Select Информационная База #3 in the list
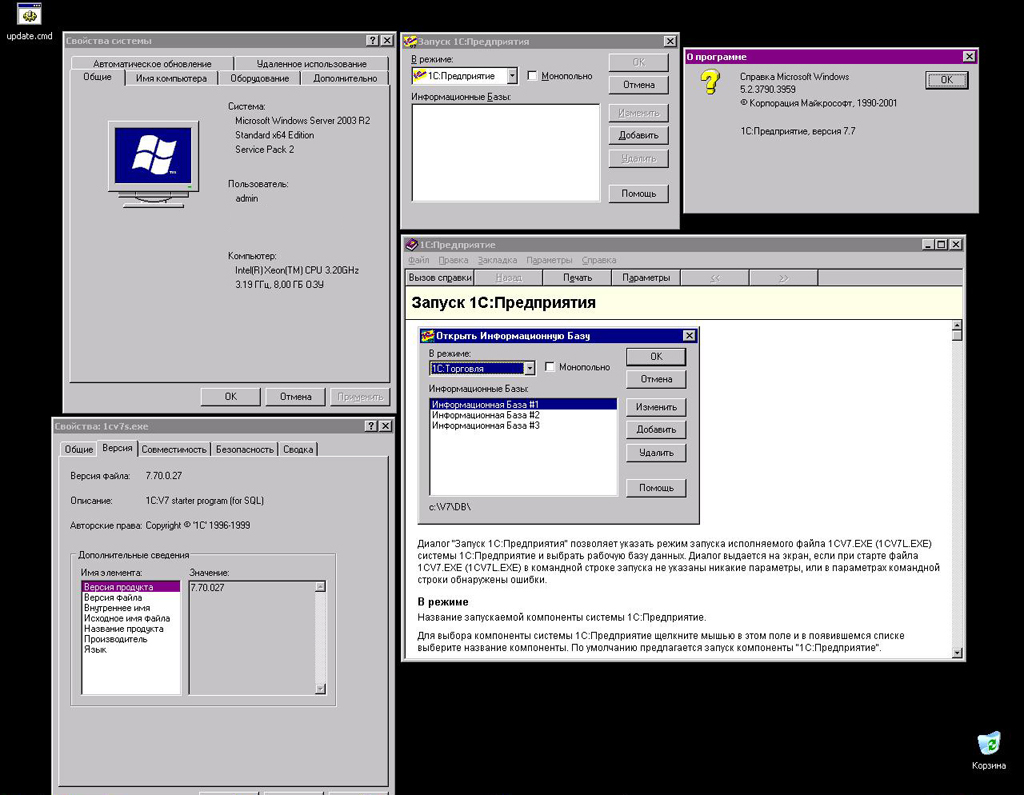 point(523,425)
